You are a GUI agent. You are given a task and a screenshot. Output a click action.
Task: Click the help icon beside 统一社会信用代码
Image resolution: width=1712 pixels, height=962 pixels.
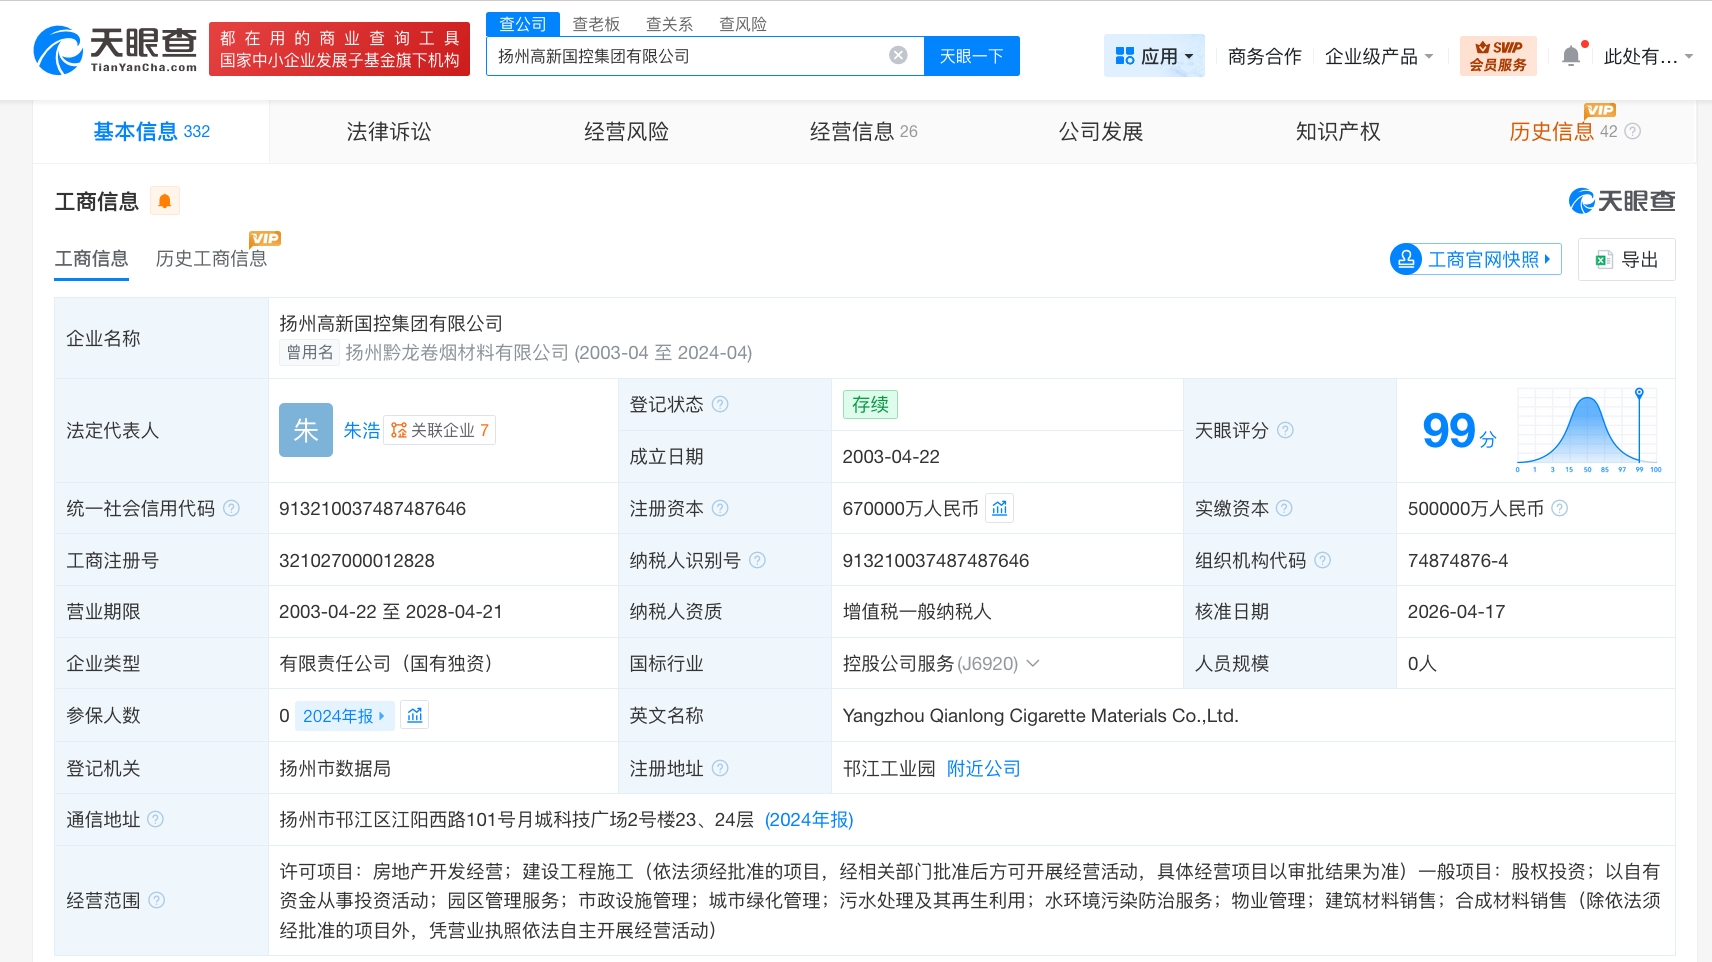pyautogui.click(x=232, y=508)
